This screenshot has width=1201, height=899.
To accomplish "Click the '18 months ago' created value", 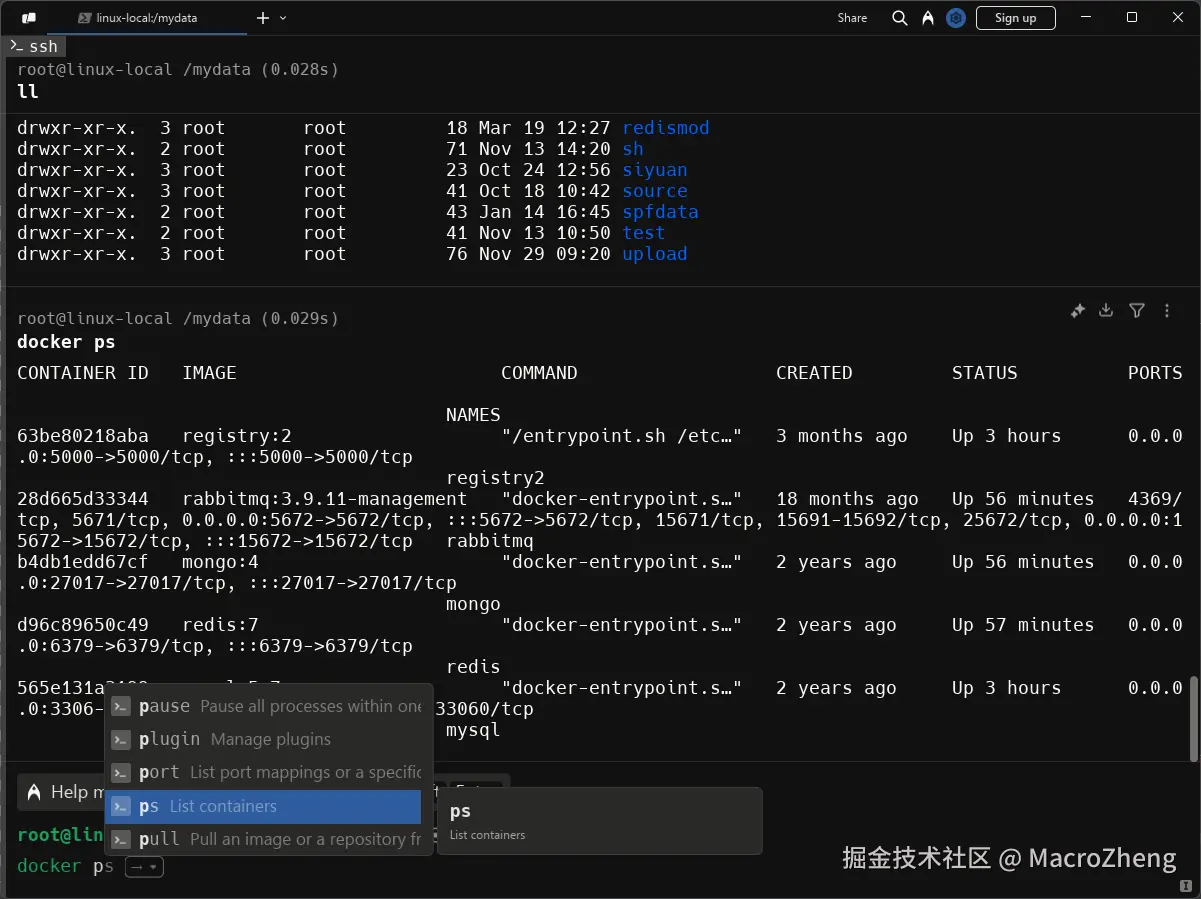I will tap(847, 499).
